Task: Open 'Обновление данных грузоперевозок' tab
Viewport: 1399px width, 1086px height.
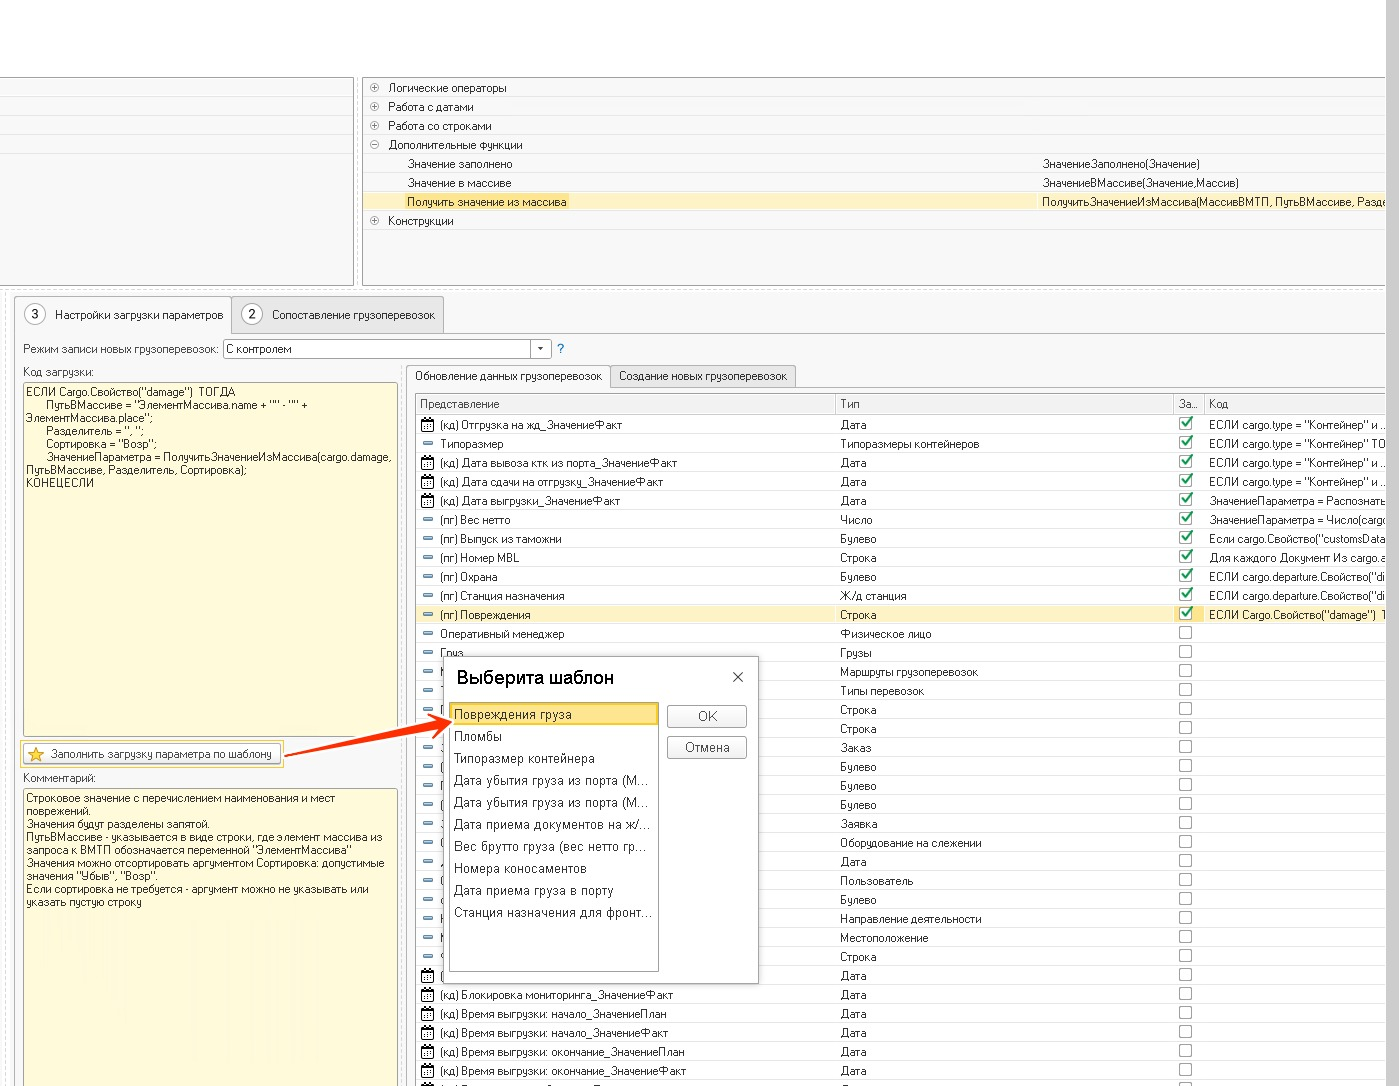Action: click(x=508, y=376)
